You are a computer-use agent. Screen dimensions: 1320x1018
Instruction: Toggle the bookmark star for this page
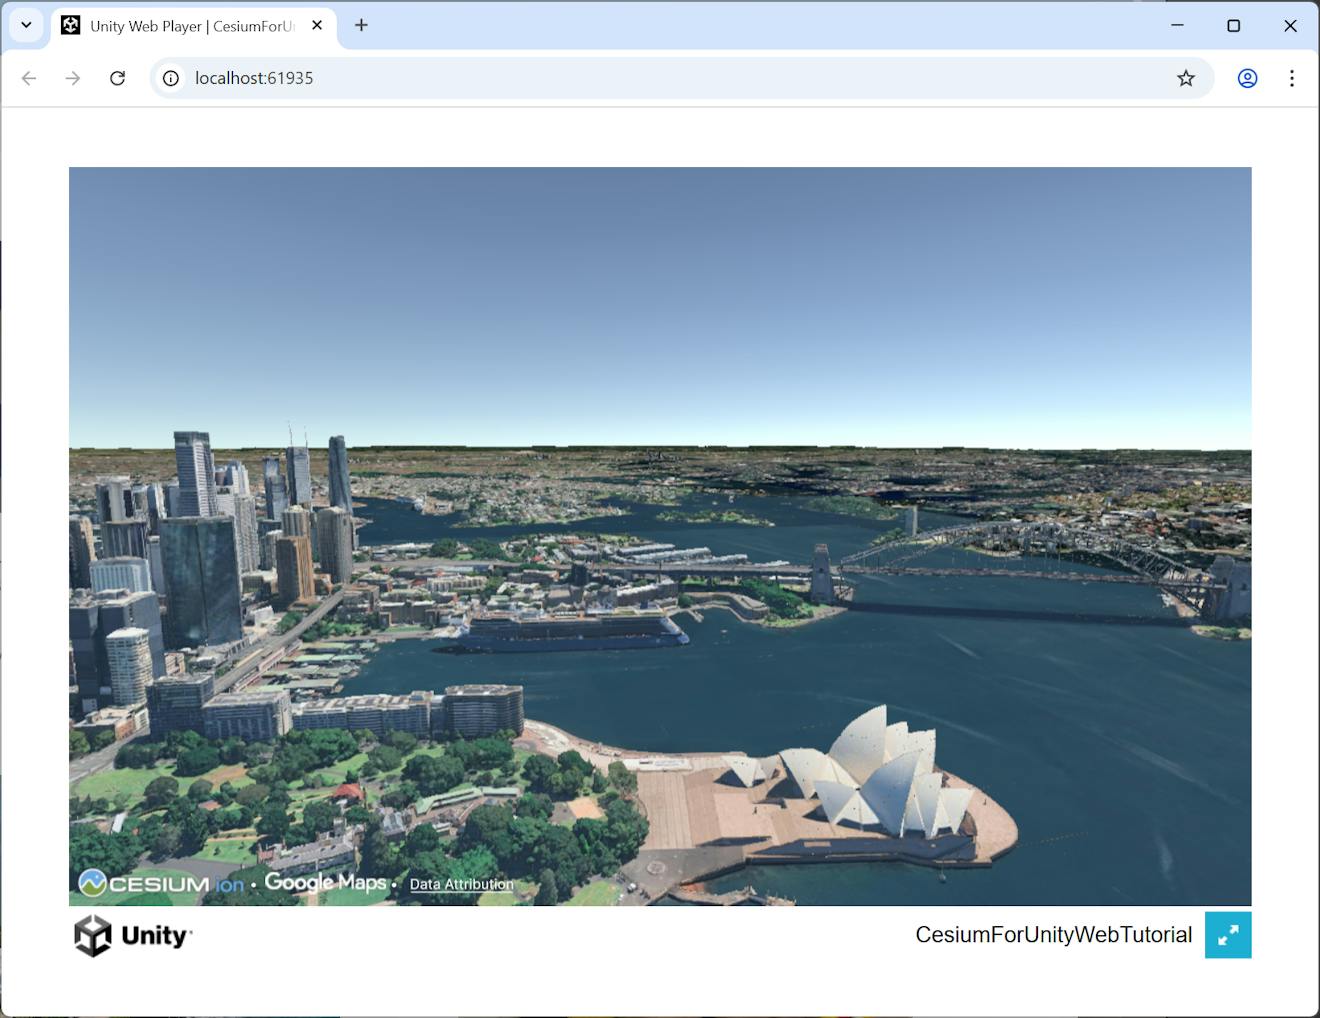click(x=1186, y=77)
